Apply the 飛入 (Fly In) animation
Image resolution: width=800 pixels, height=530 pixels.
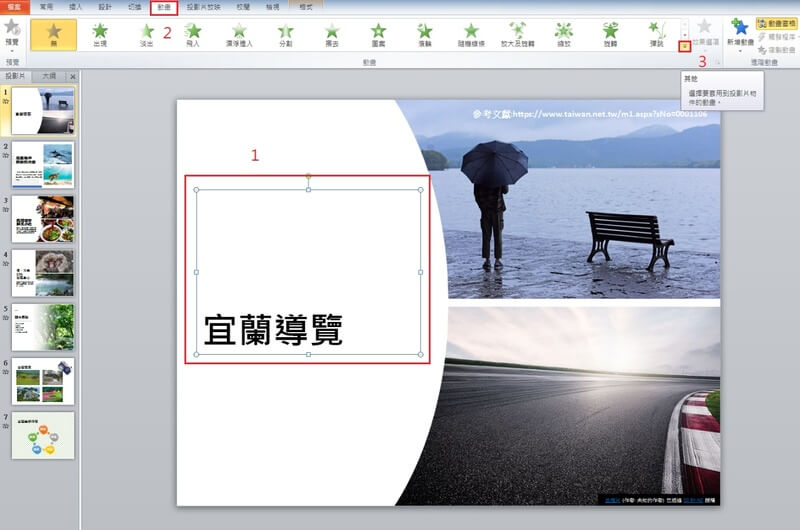click(x=193, y=35)
